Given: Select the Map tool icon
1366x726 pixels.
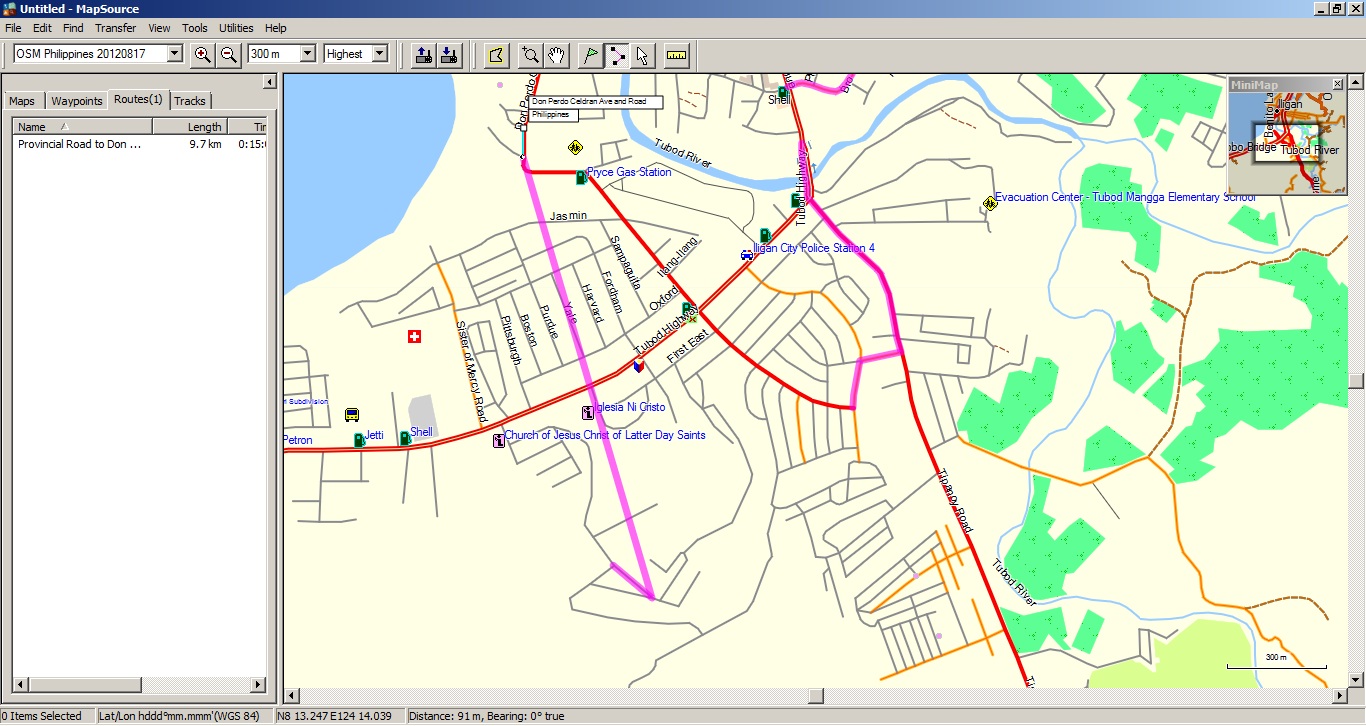Looking at the screenshot, I should [496, 55].
